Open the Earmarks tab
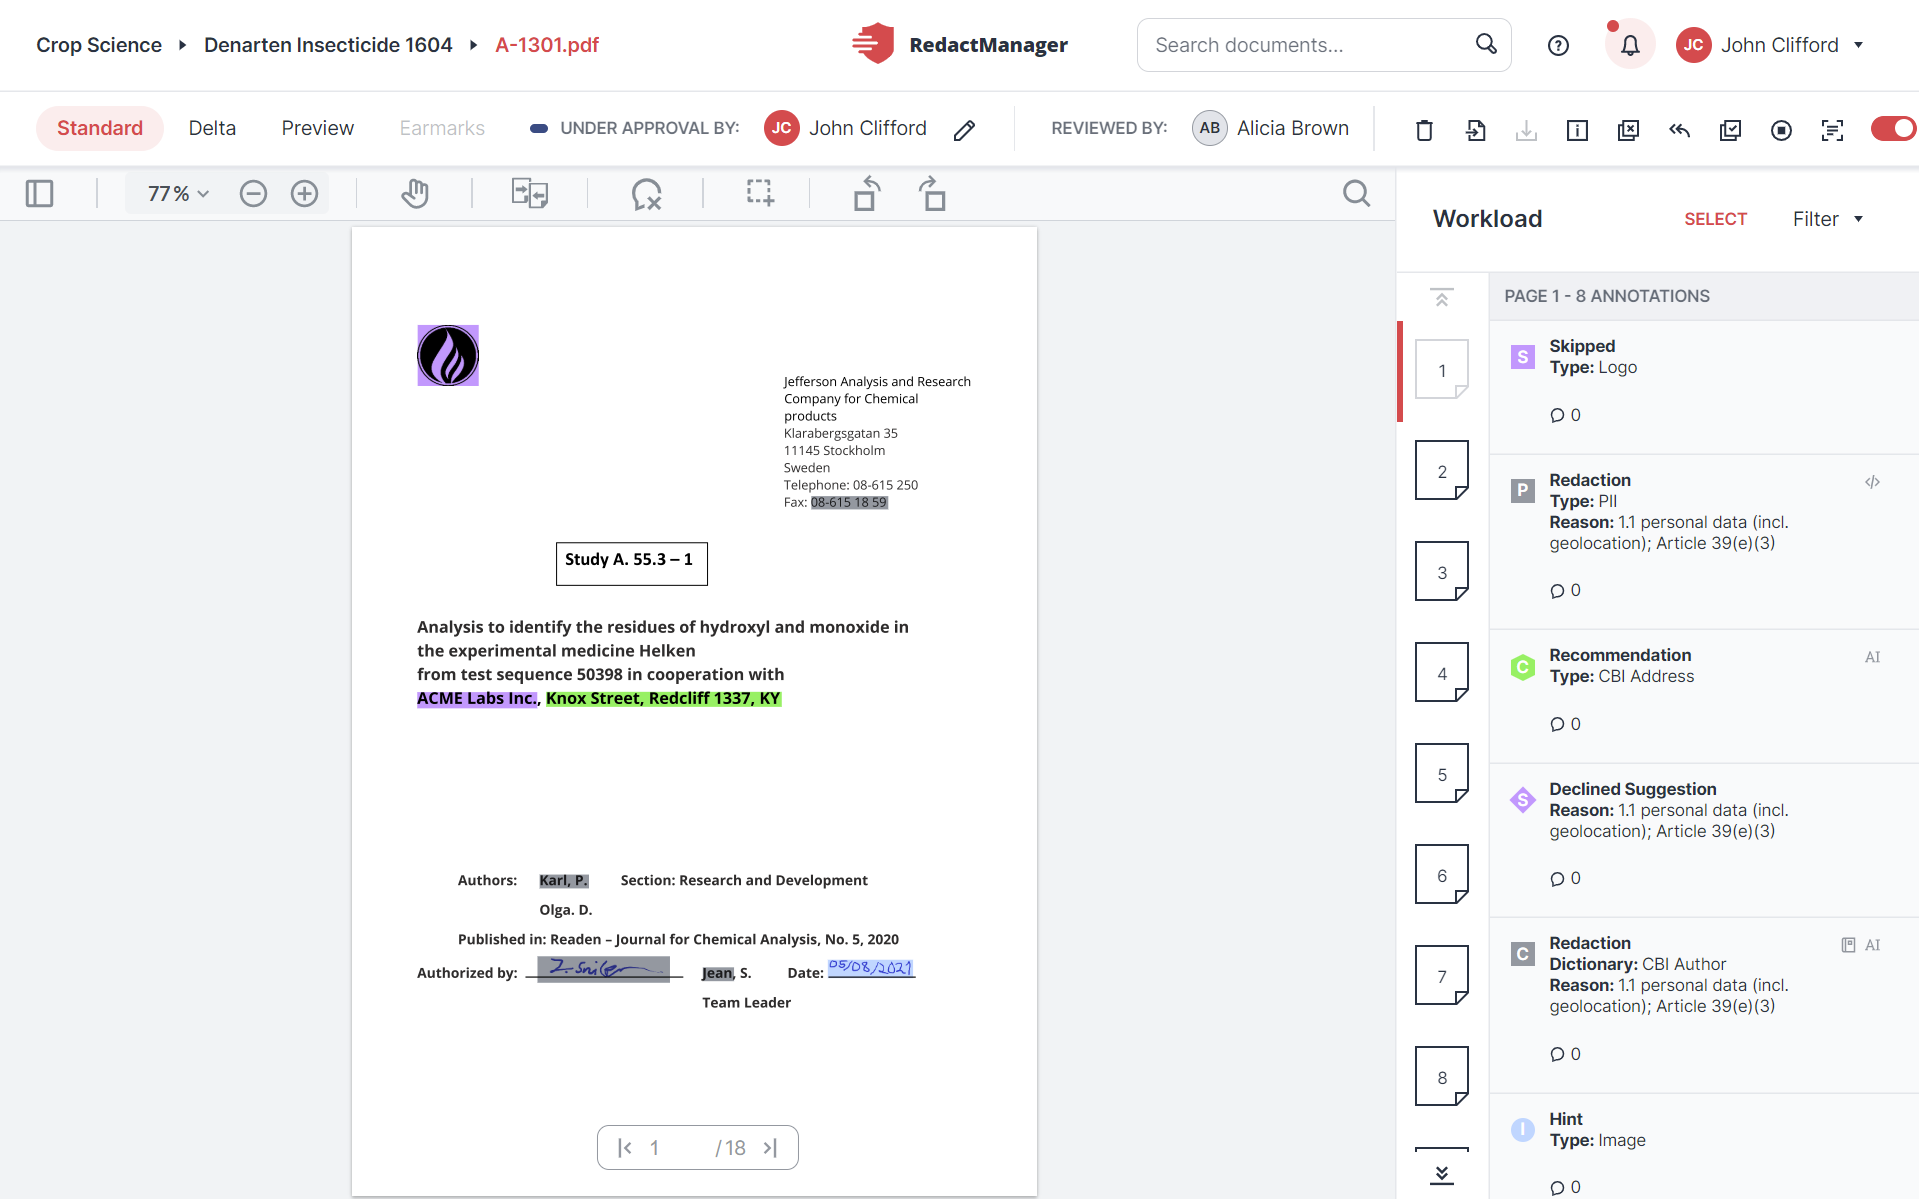Screen dimensions: 1919x1199 [x=442, y=128]
